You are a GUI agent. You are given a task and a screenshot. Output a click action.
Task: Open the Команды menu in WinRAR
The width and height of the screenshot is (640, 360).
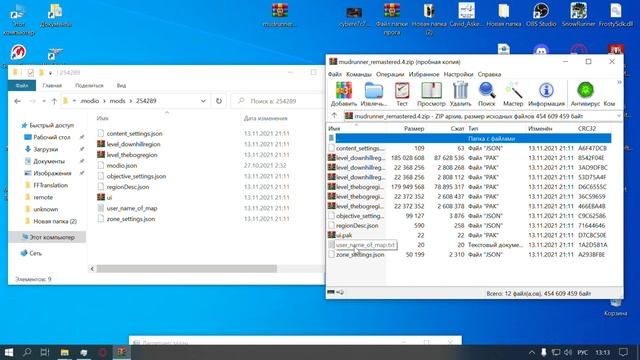point(359,74)
